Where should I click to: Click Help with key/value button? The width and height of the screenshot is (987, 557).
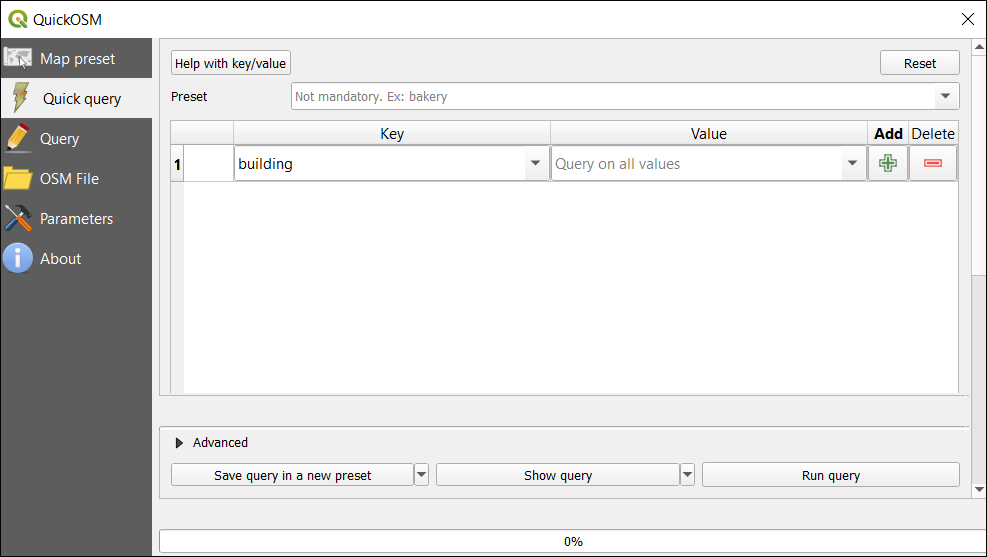click(x=231, y=63)
